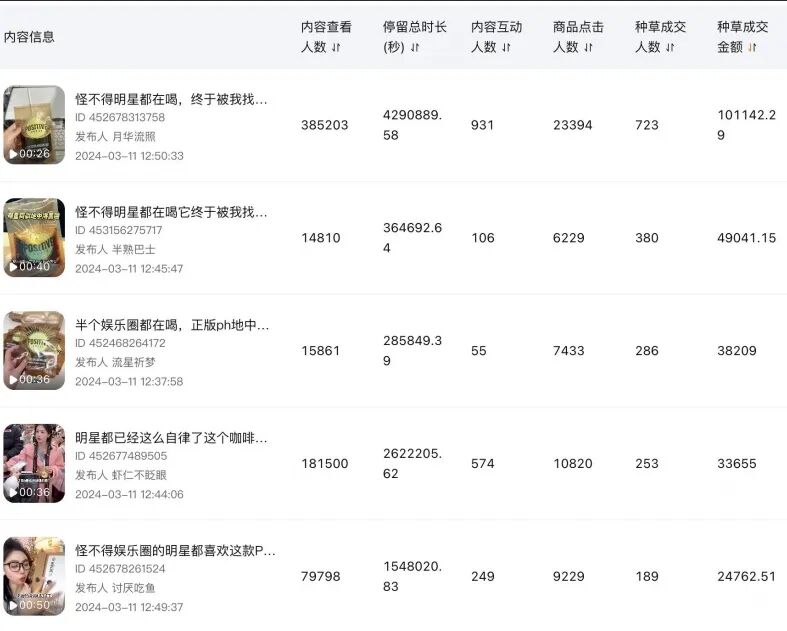Click the 内容查看人数 header label
Image resolution: width=787 pixels, height=631 pixels.
(x=326, y=37)
